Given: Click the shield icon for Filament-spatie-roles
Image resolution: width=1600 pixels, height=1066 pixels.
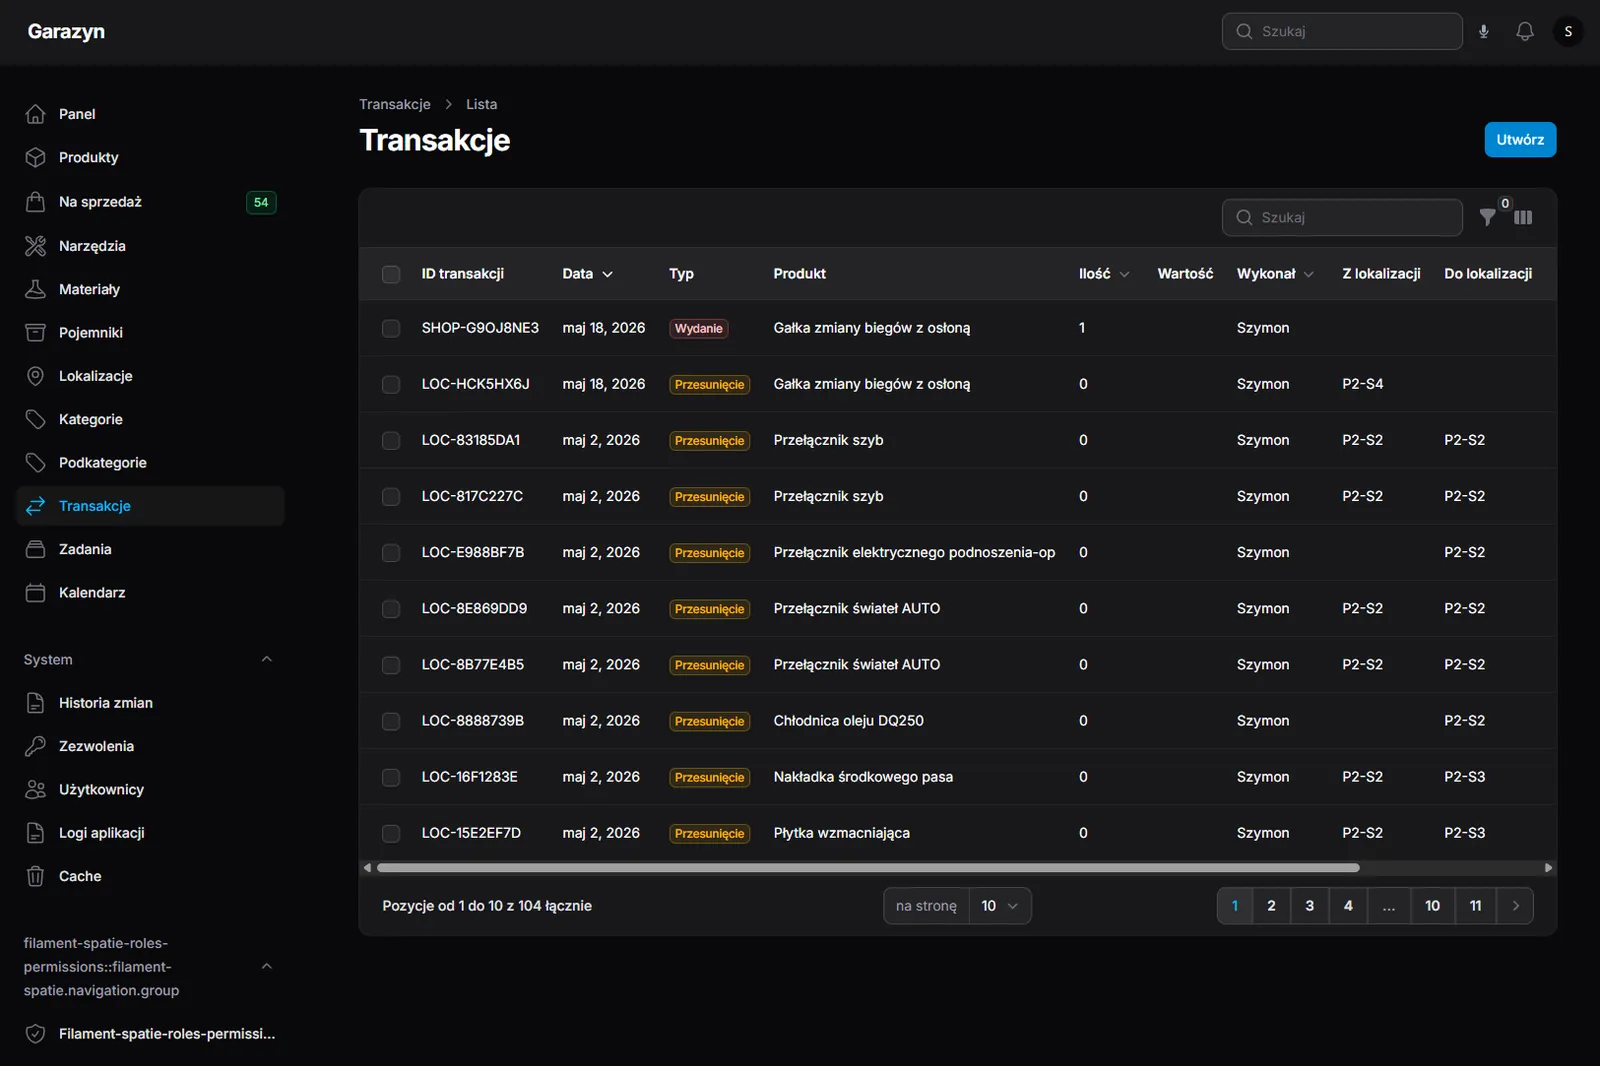Looking at the screenshot, I should pyautogui.click(x=35, y=1034).
